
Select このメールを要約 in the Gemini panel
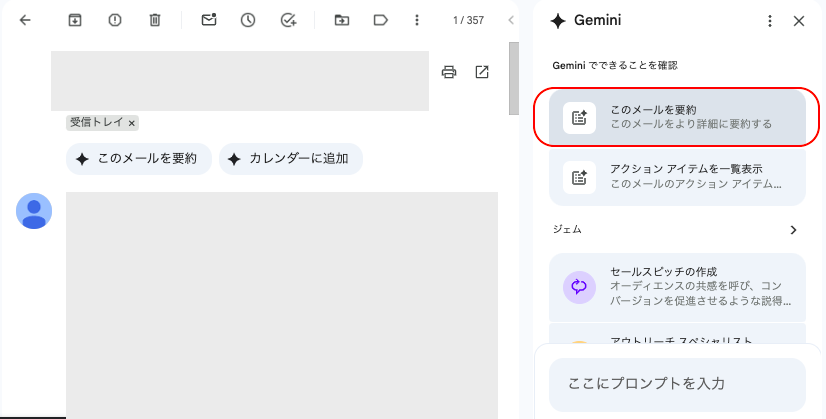(677, 117)
